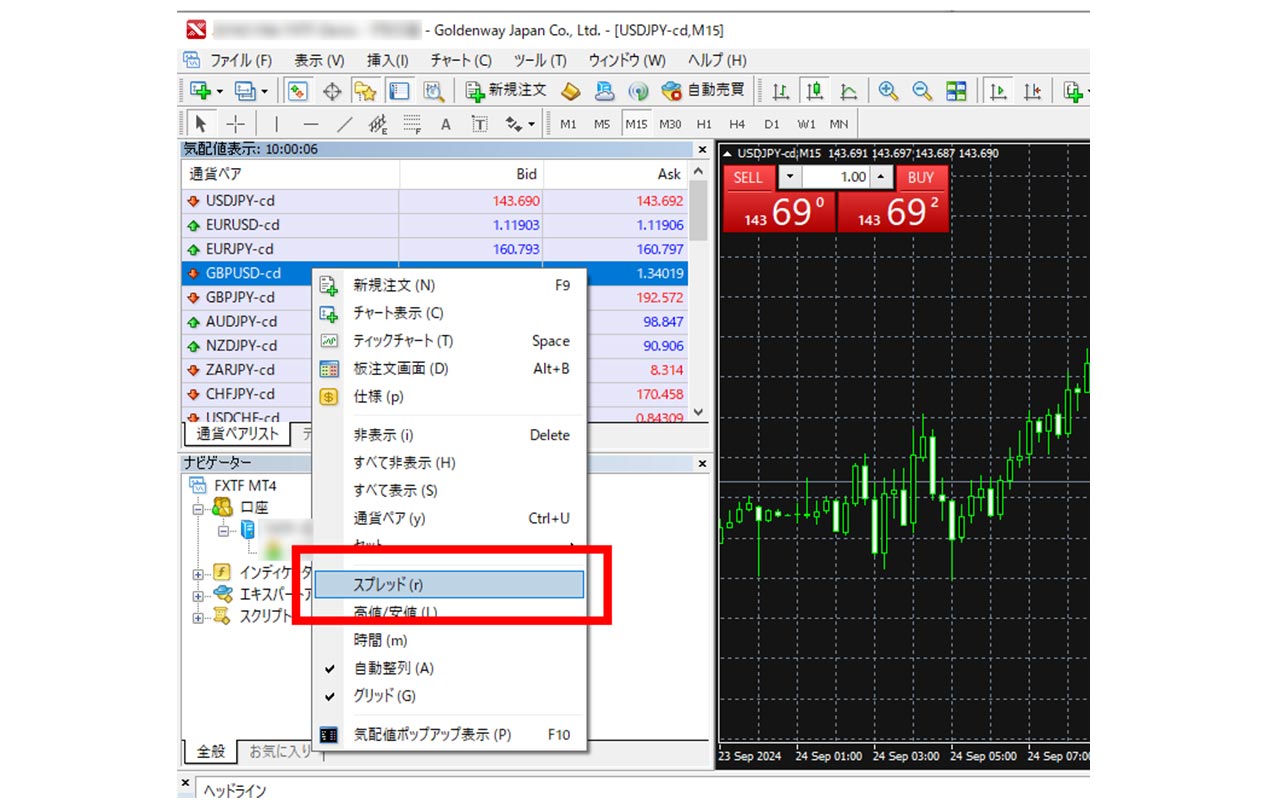Screen dimensions: 1266x808
Task: Switch timeframe to D1
Action: (771, 124)
